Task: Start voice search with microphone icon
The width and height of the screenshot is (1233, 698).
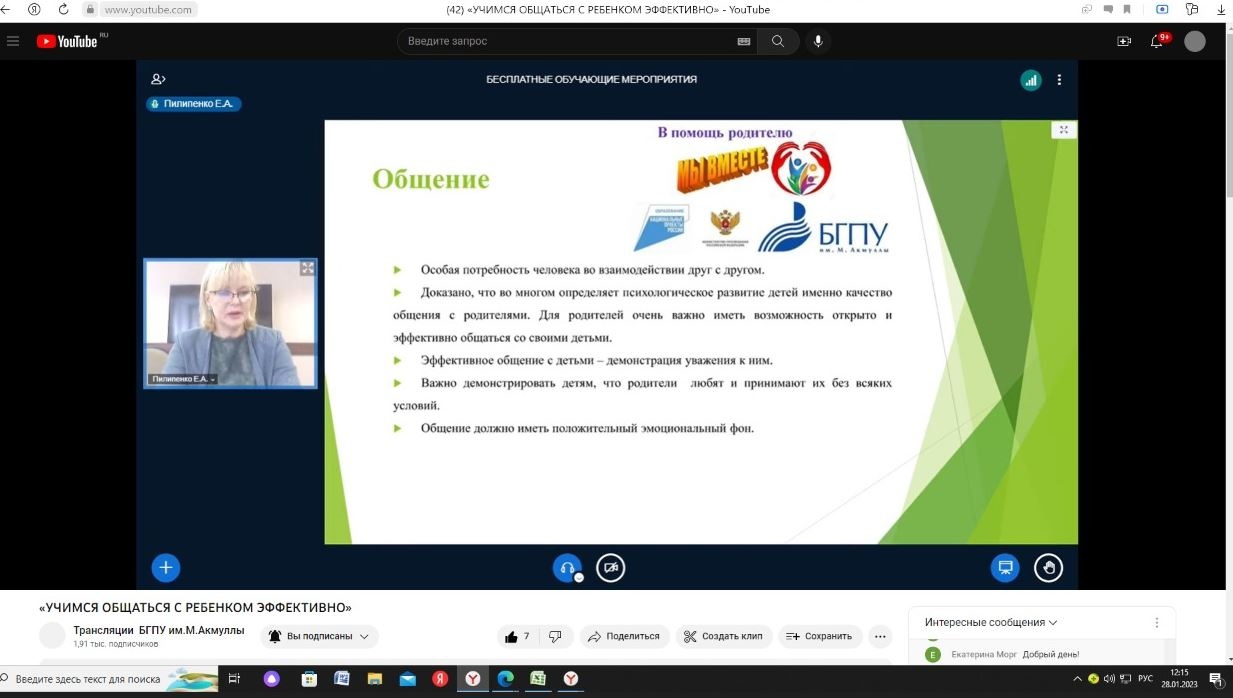Action: pyautogui.click(x=818, y=41)
